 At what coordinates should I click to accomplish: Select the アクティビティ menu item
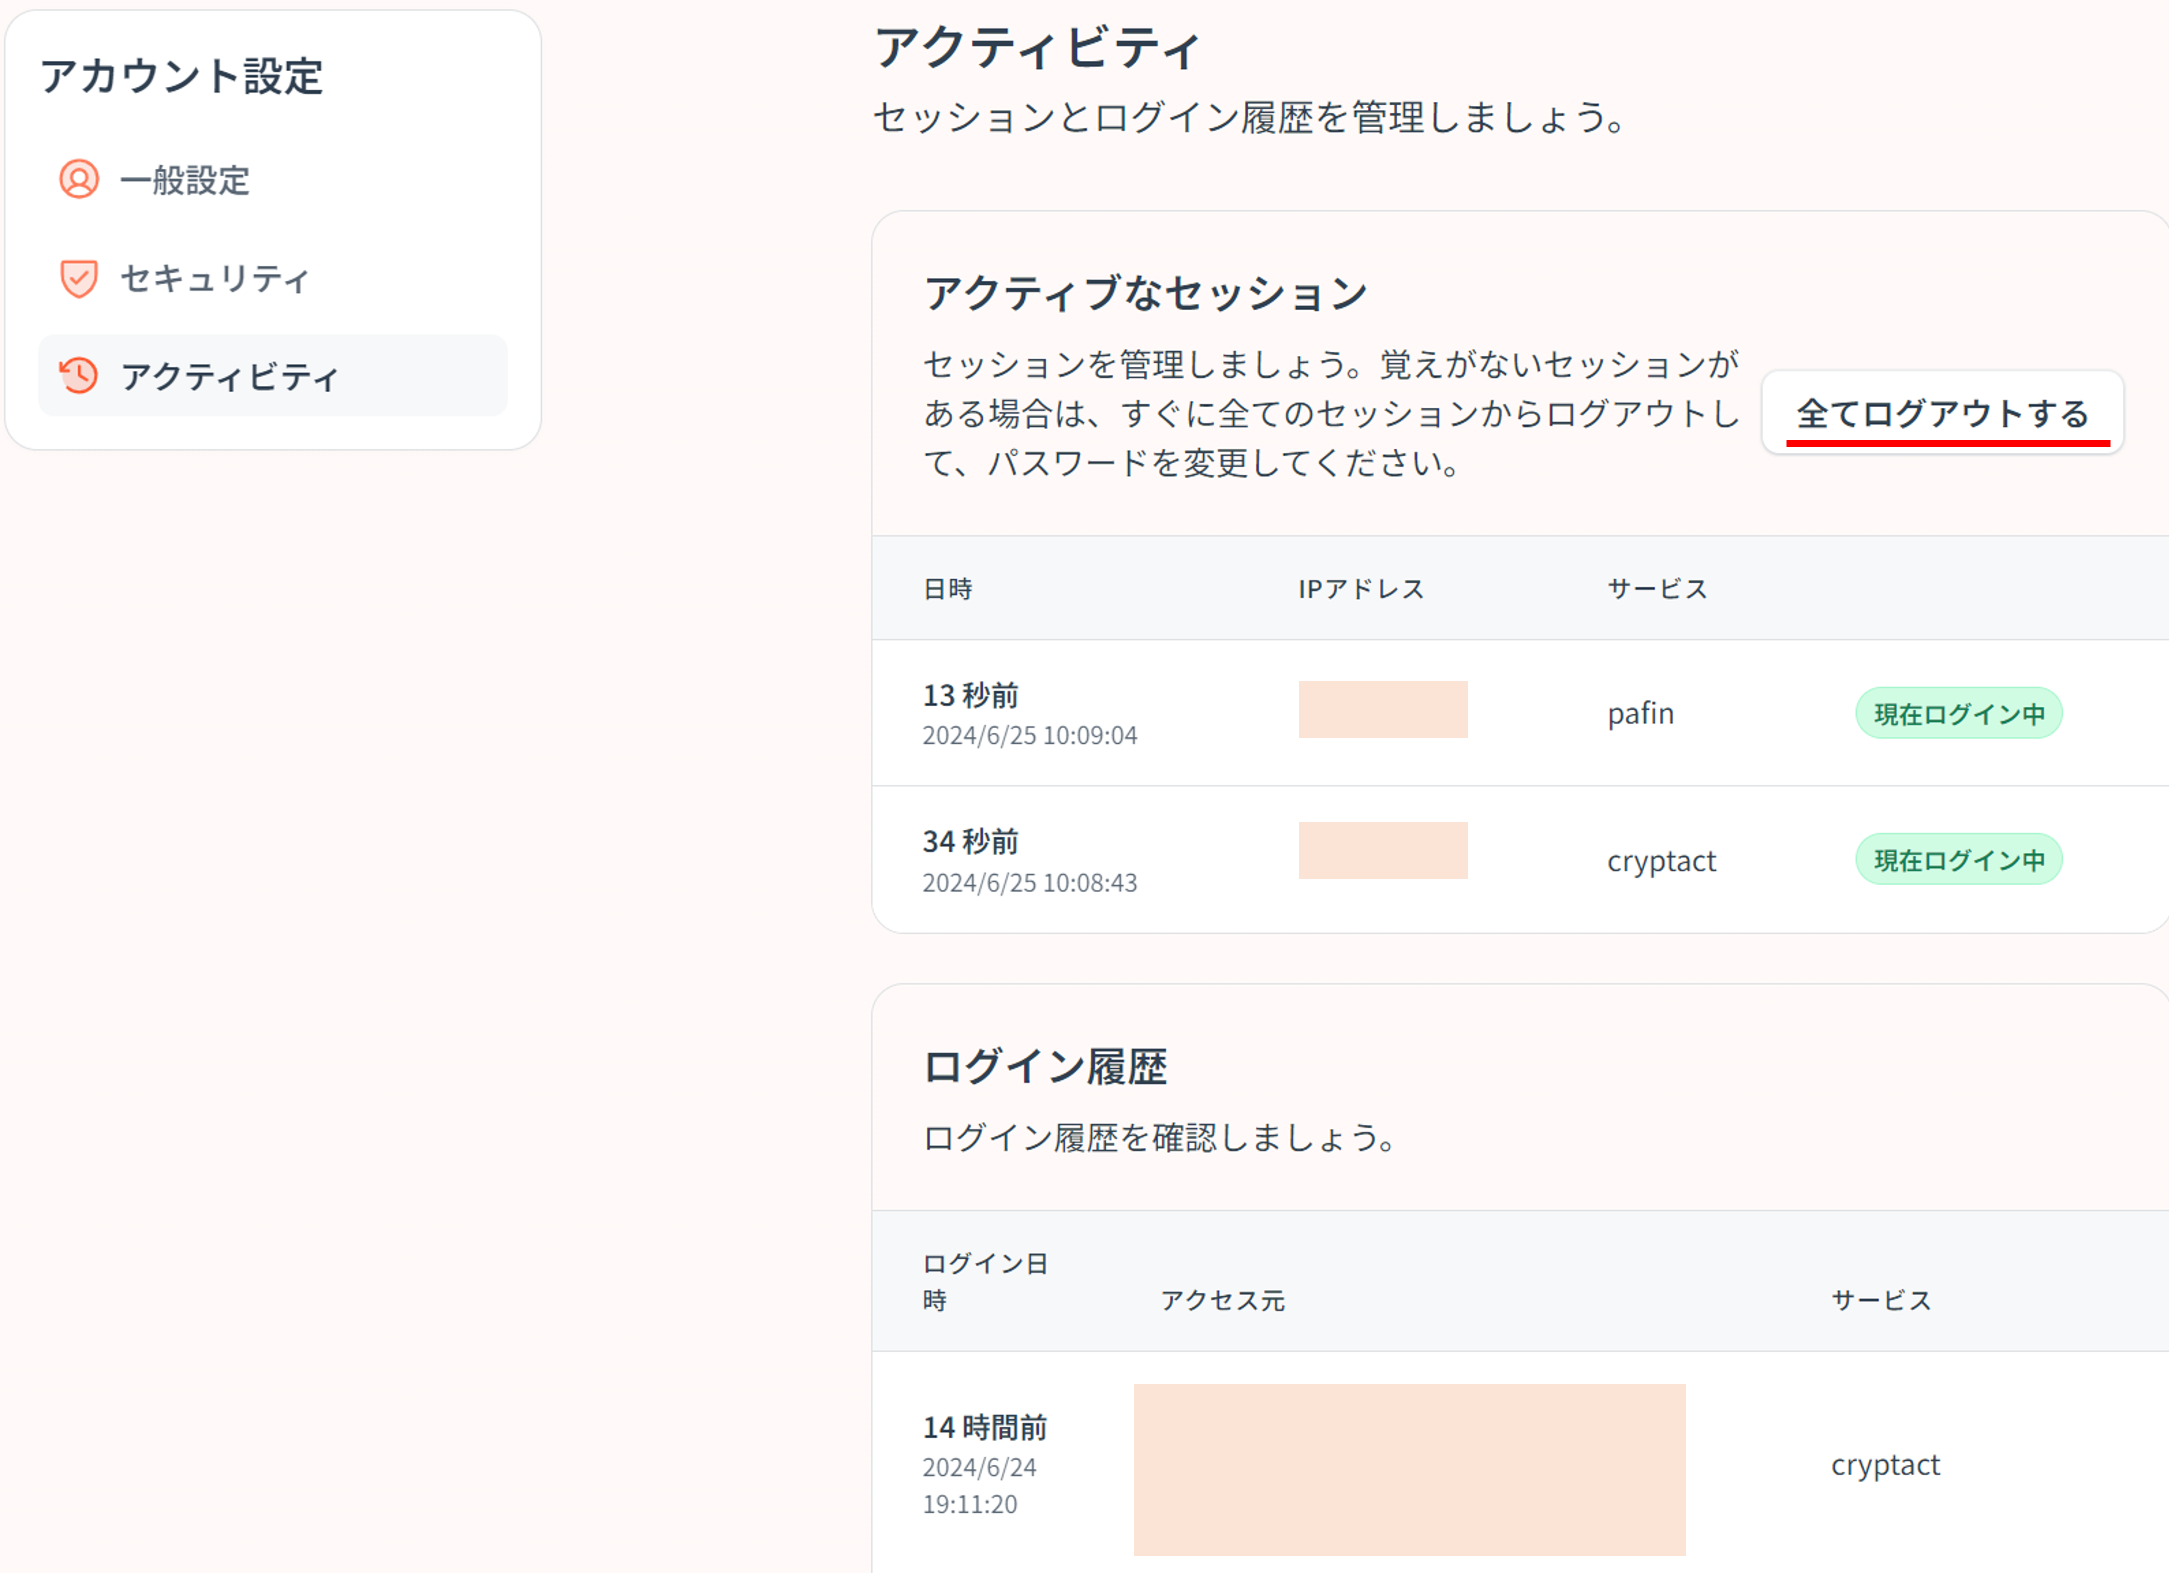click(272, 376)
